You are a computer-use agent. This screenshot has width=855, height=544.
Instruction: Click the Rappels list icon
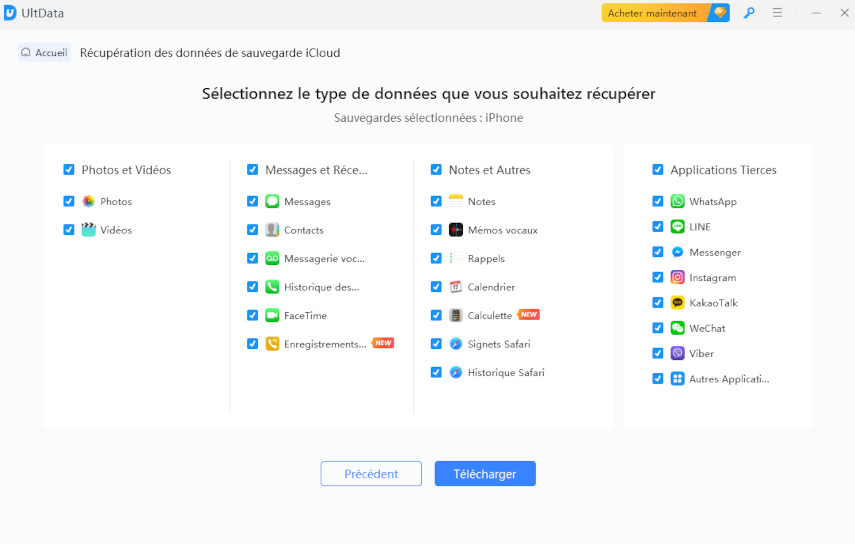456,258
